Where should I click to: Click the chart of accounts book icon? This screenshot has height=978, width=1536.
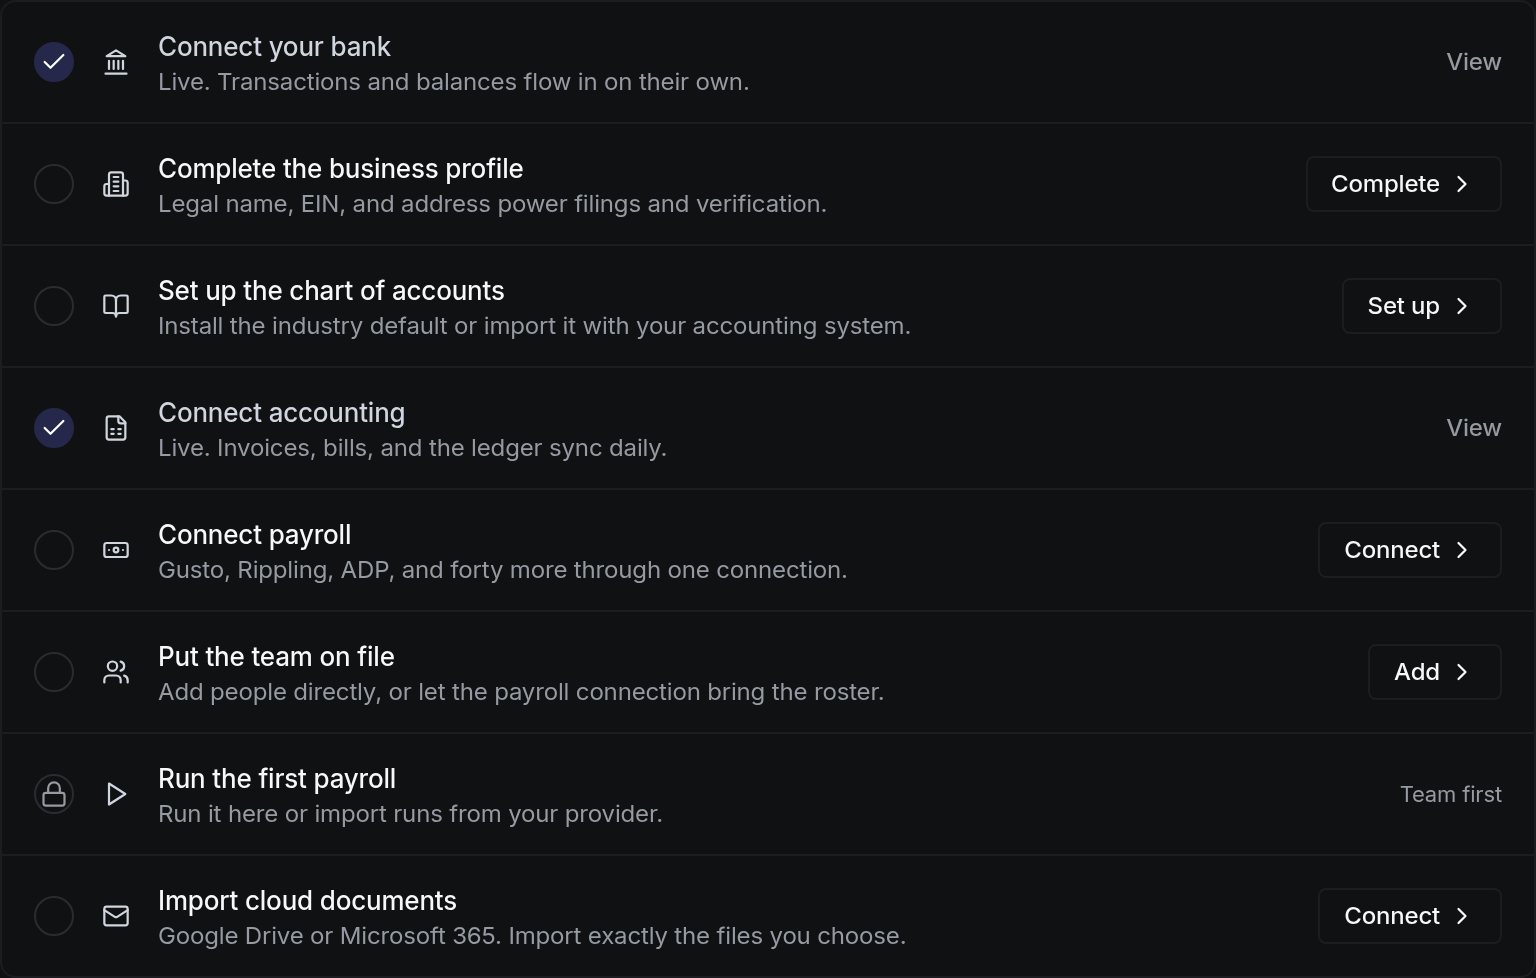point(116,306)
